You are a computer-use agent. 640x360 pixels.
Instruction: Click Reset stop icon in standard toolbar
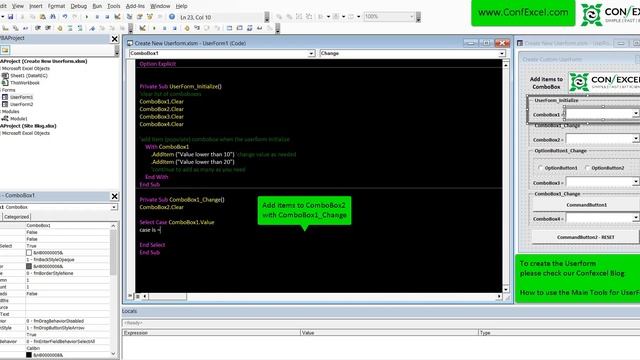tap(107, 17)
